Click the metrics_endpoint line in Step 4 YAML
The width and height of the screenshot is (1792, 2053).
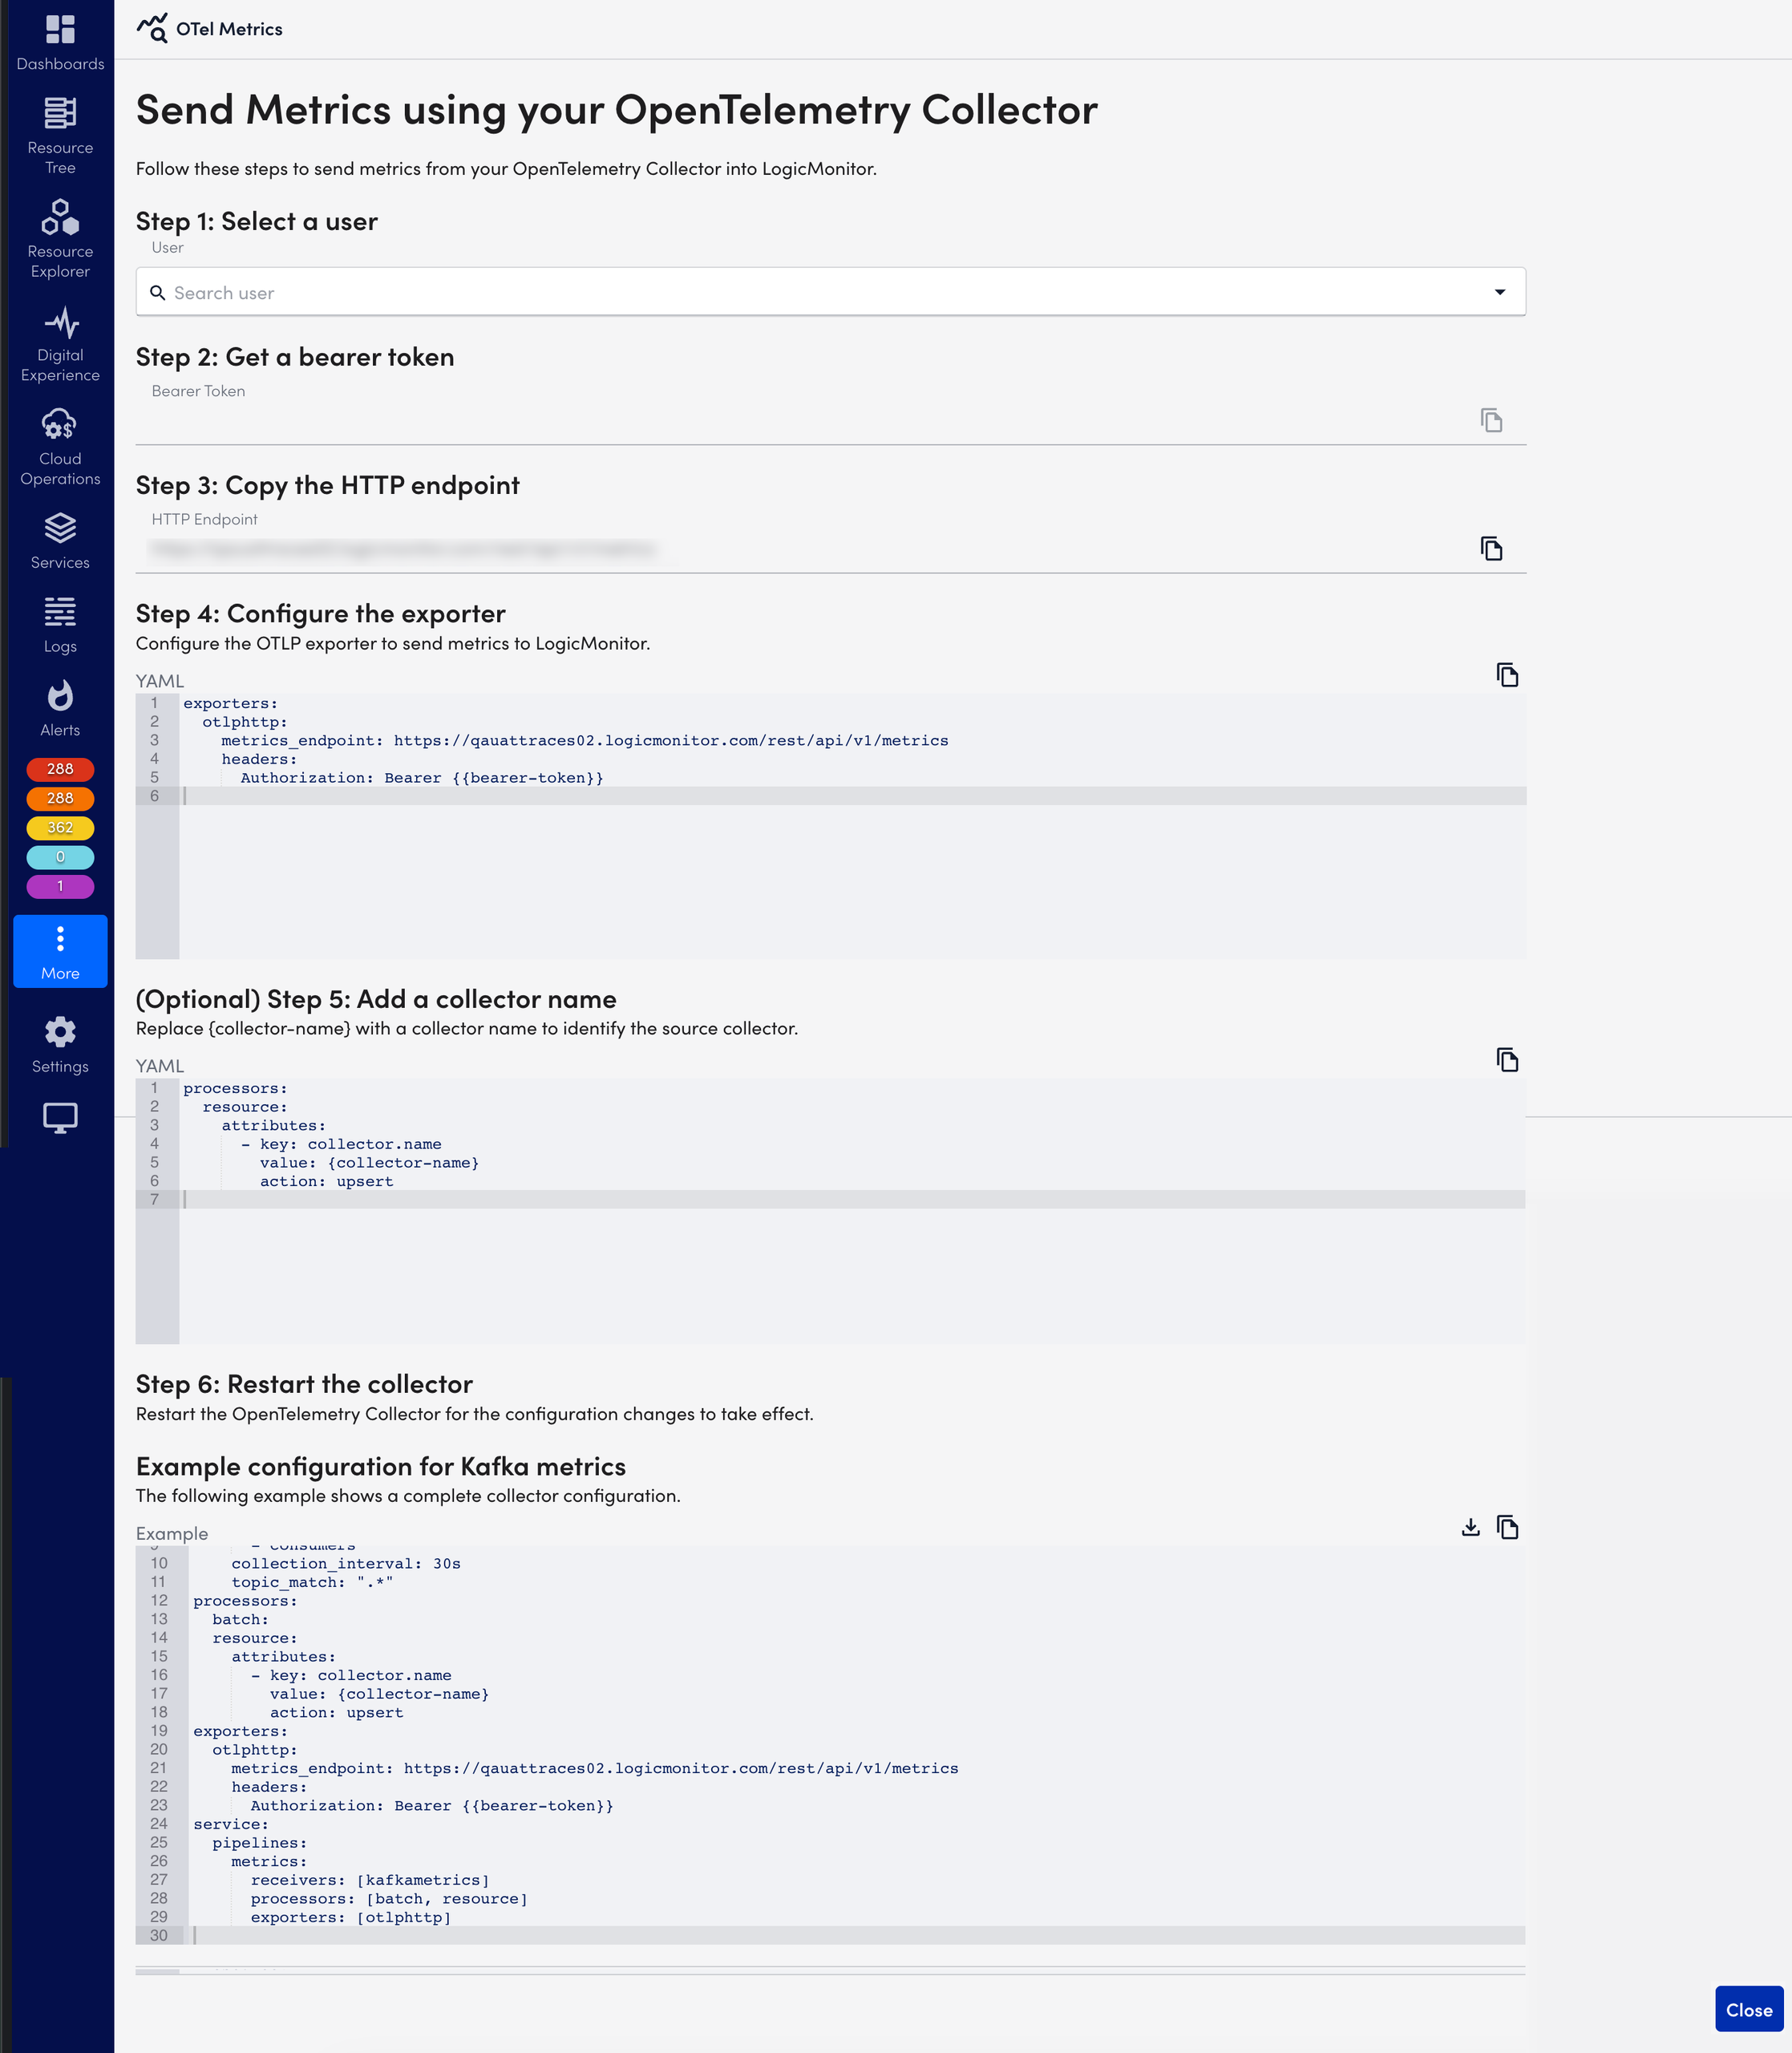(585, 741)
